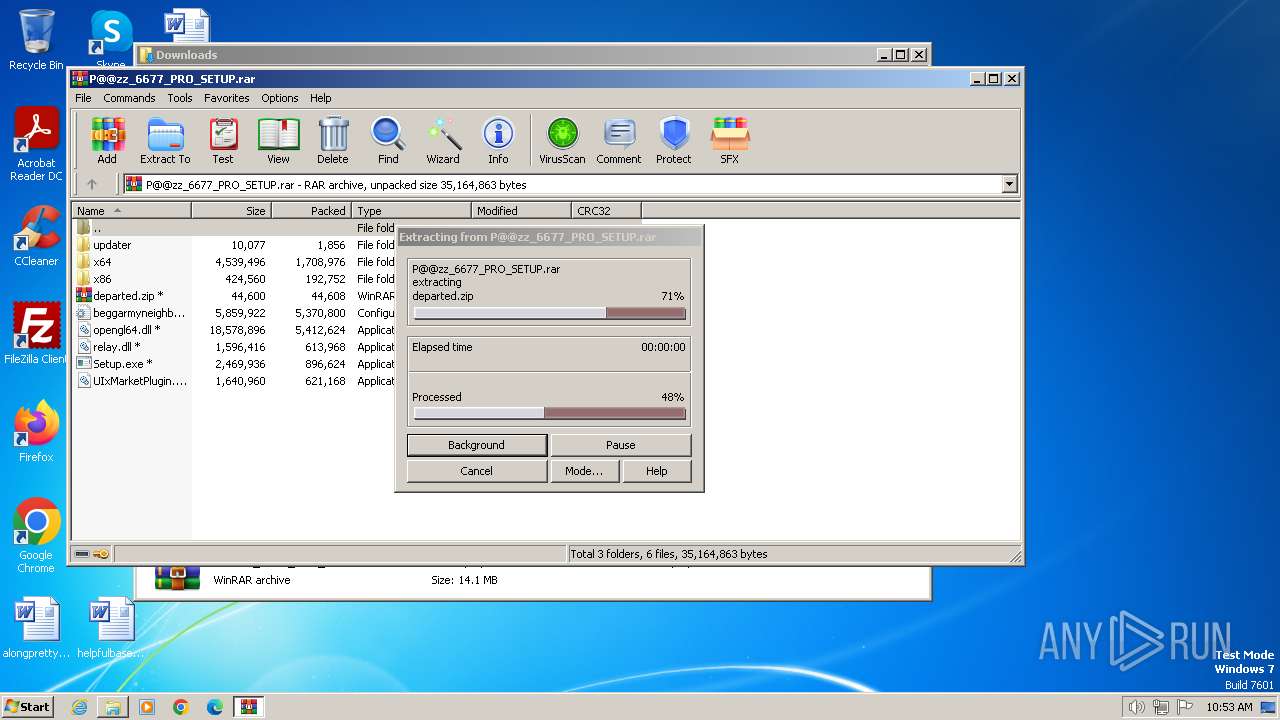This screenshot has height=720, width=1280.
Task: Select the beggarmyneighb... config file row
Action: pos(235,313)
